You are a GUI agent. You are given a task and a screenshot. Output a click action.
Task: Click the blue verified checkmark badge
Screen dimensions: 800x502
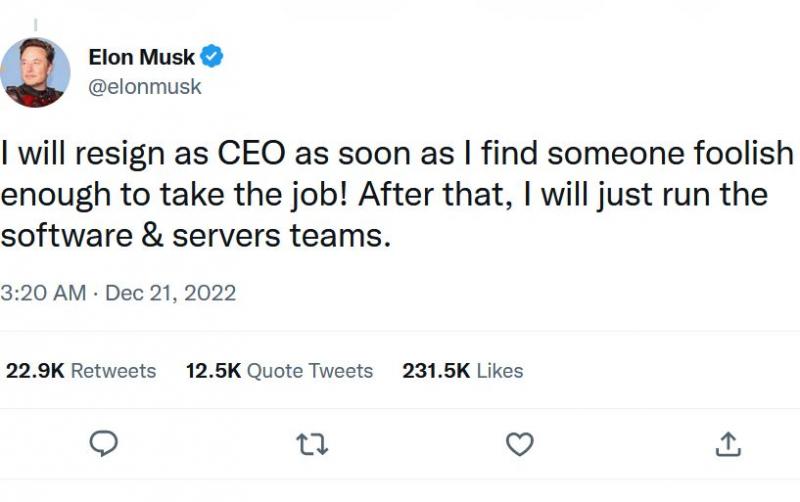point(211,56)
